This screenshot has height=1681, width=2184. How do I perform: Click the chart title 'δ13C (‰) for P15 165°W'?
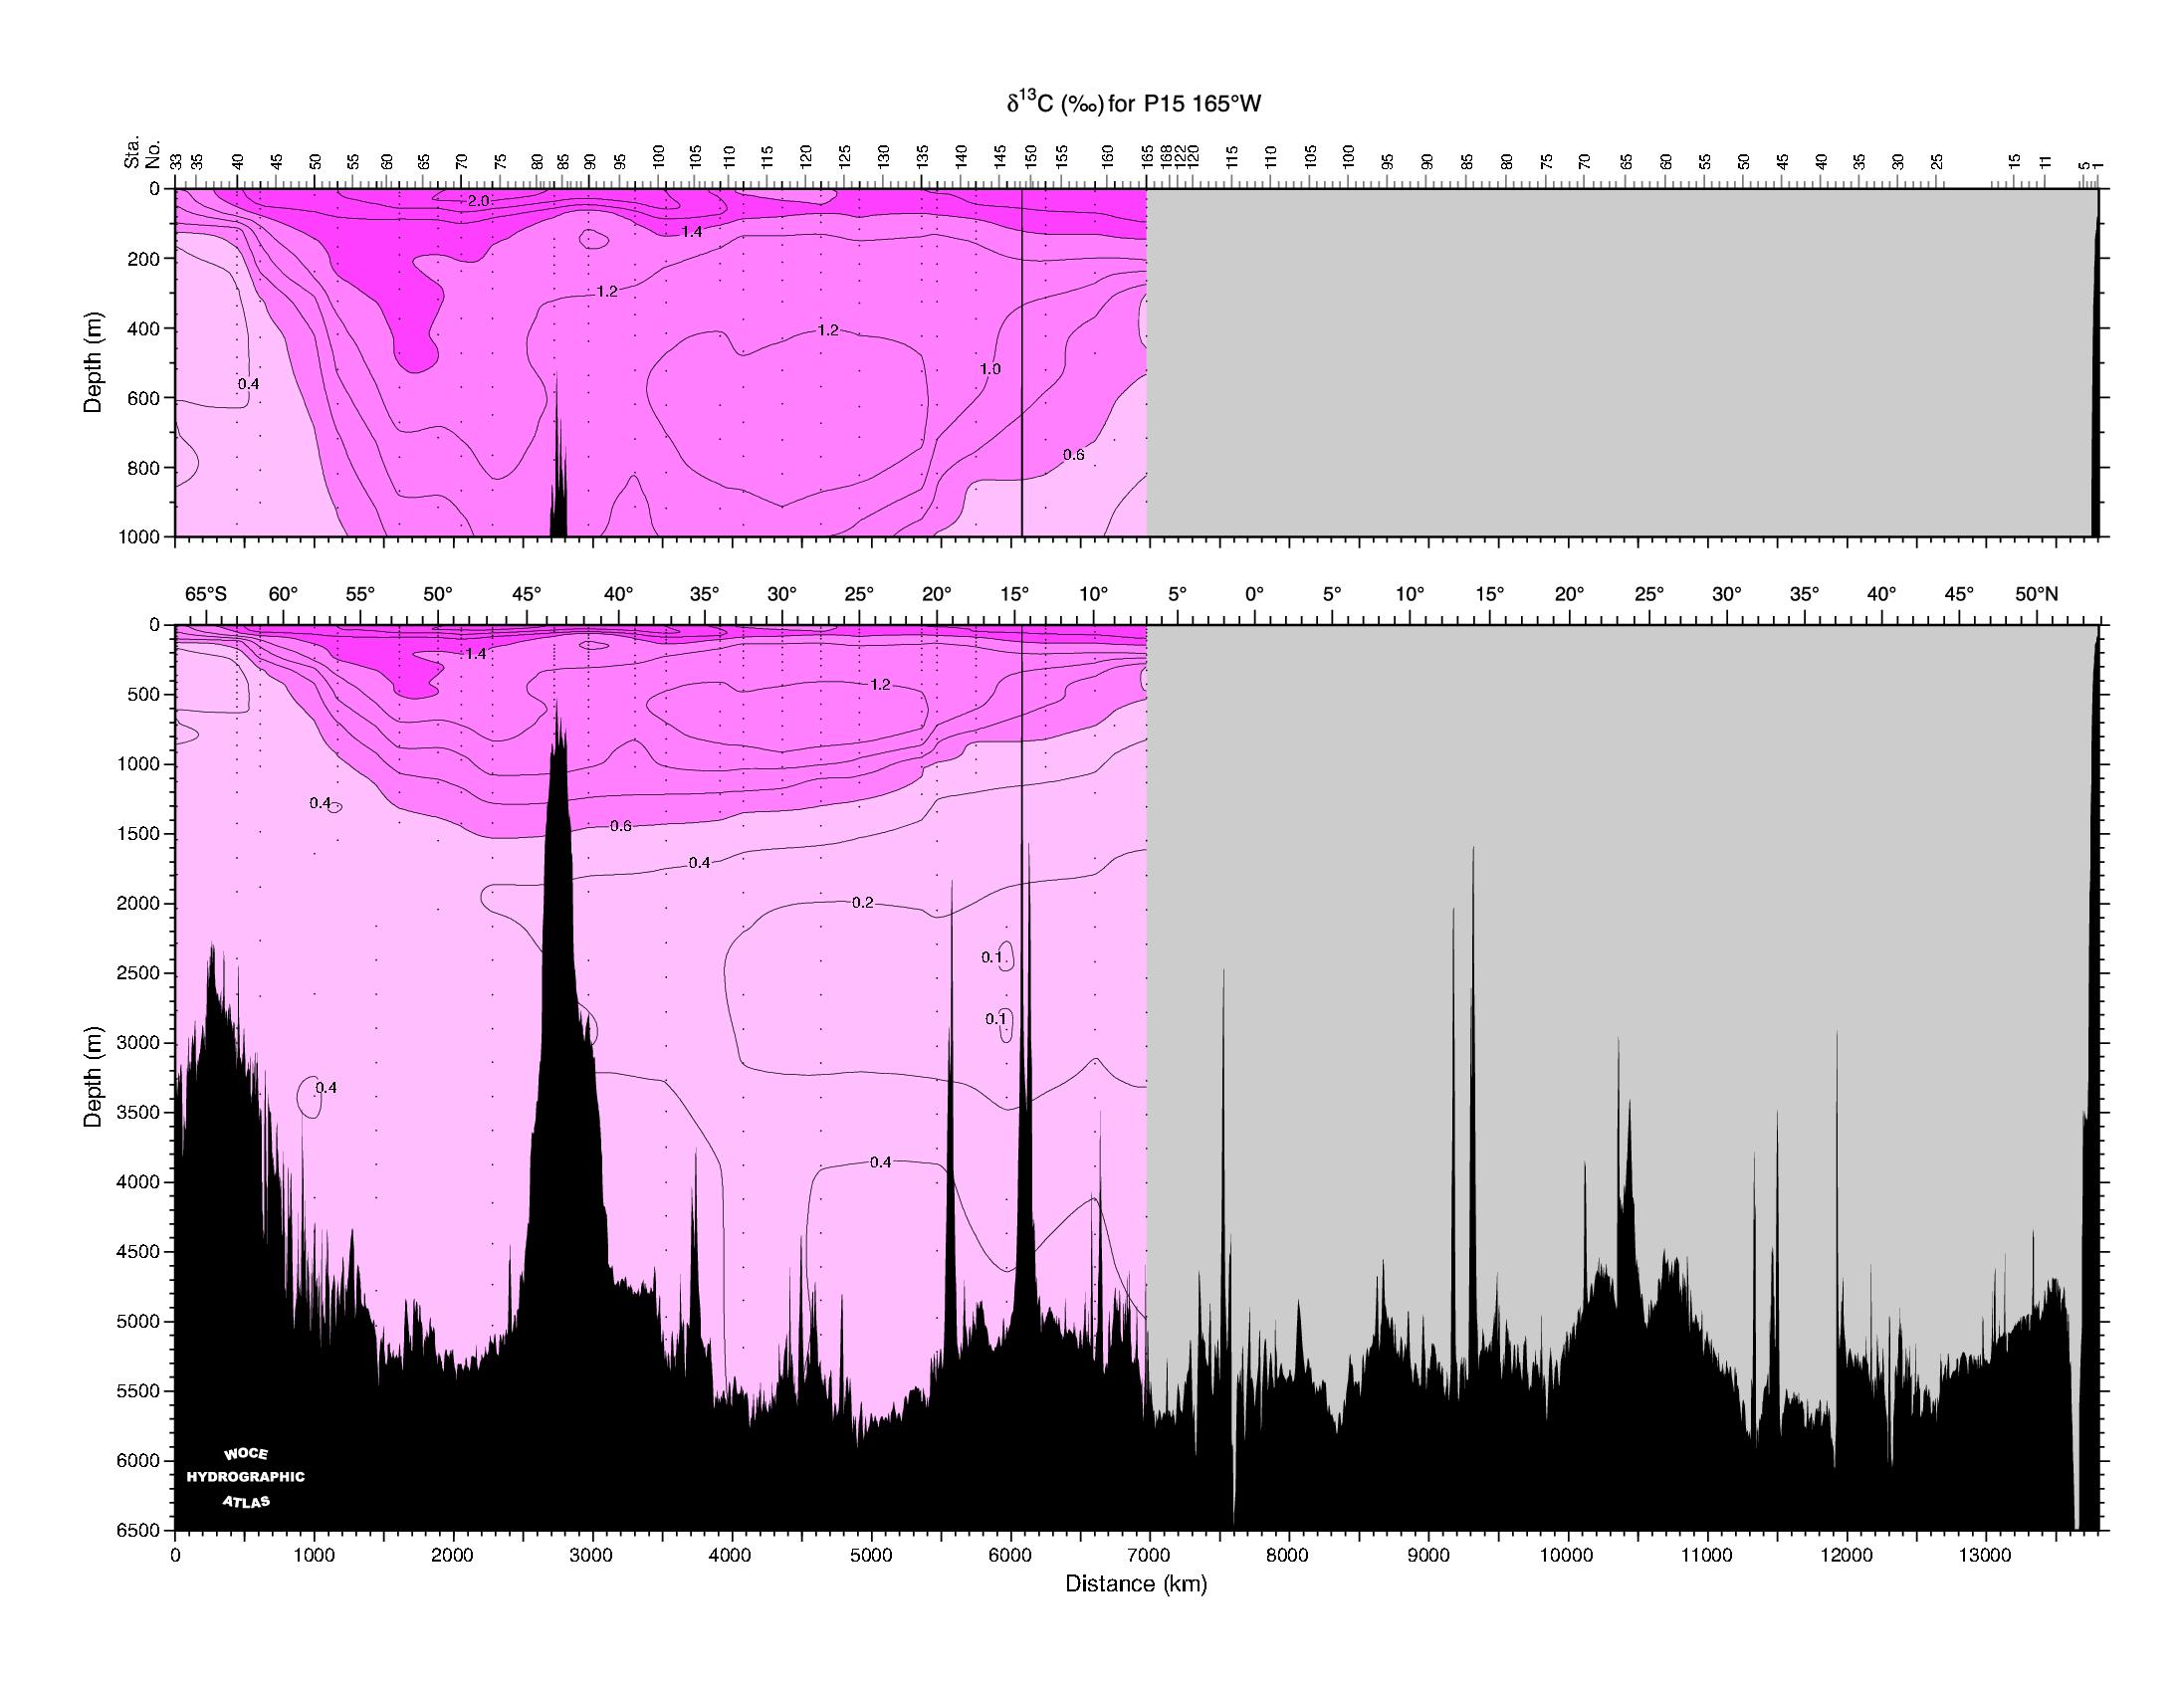coord(1133,103)
